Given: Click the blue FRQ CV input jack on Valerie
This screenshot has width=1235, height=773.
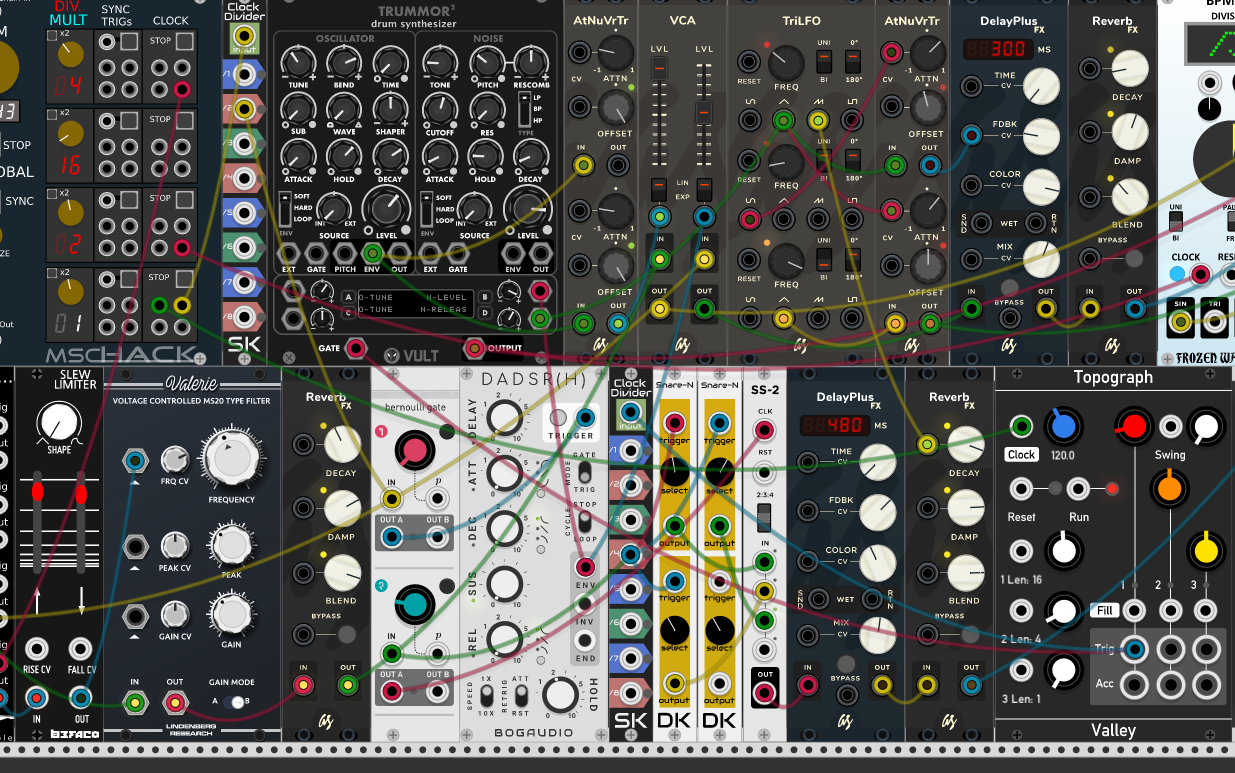Looking at the screenshot, I should pyautogui.click(x=134, y=460).
